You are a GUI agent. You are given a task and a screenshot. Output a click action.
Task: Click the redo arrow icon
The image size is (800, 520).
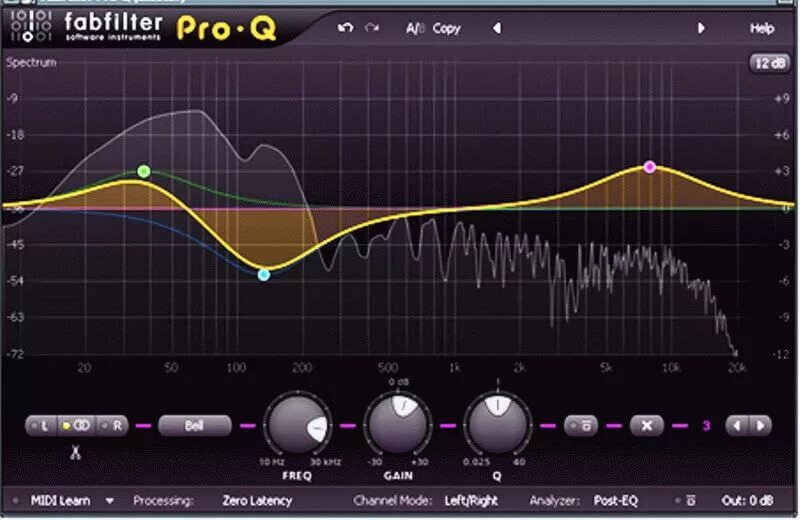coord(372,28)
